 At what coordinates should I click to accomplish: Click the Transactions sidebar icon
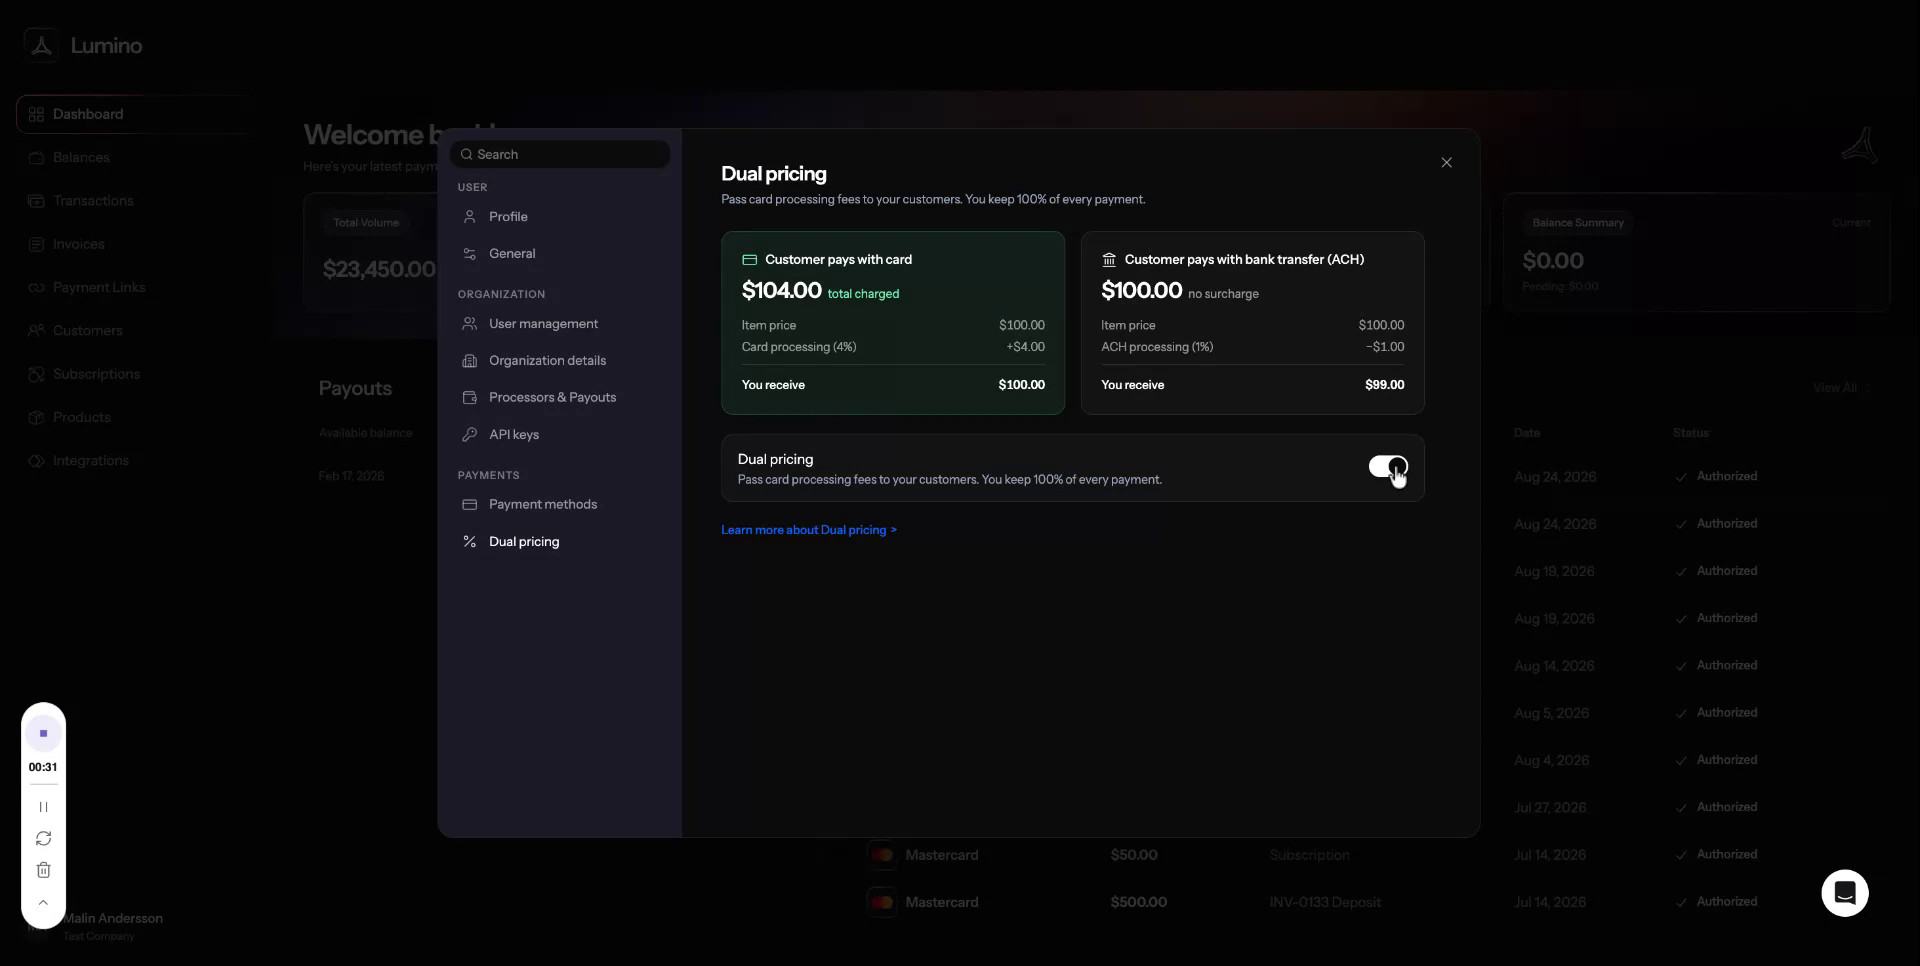[x=36, y=201]
